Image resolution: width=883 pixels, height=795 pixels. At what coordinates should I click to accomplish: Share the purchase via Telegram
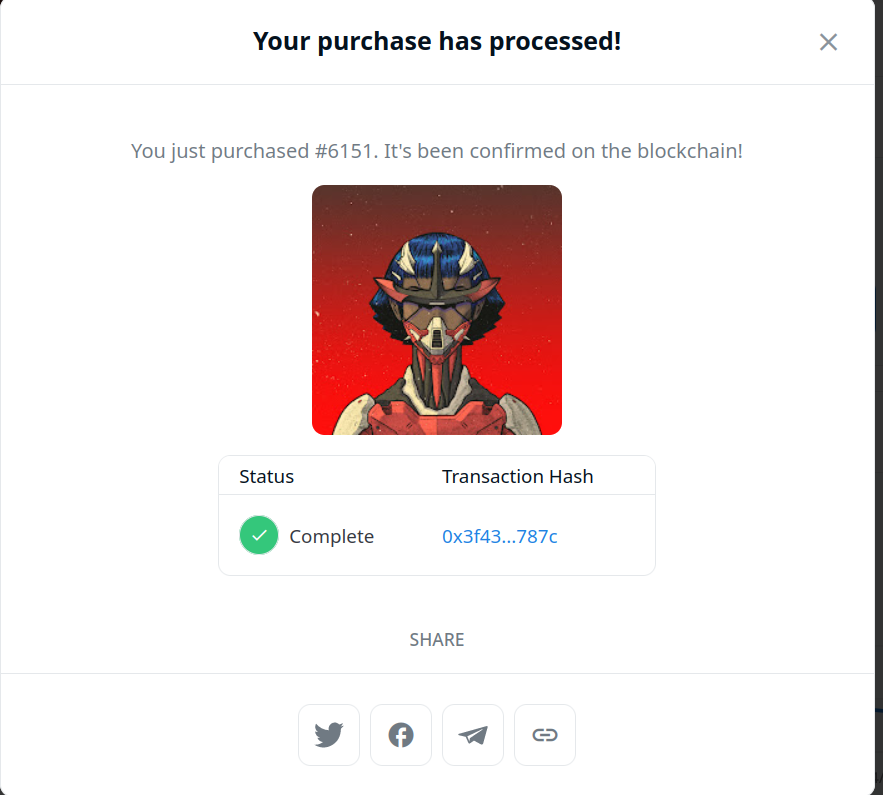[473, 735]
